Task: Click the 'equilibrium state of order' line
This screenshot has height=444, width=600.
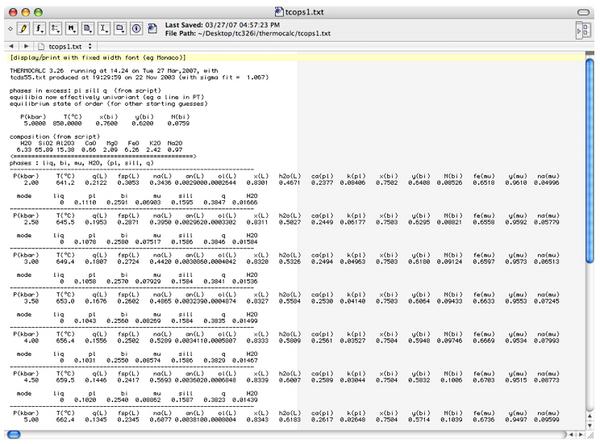Action: tap(109, 103)
